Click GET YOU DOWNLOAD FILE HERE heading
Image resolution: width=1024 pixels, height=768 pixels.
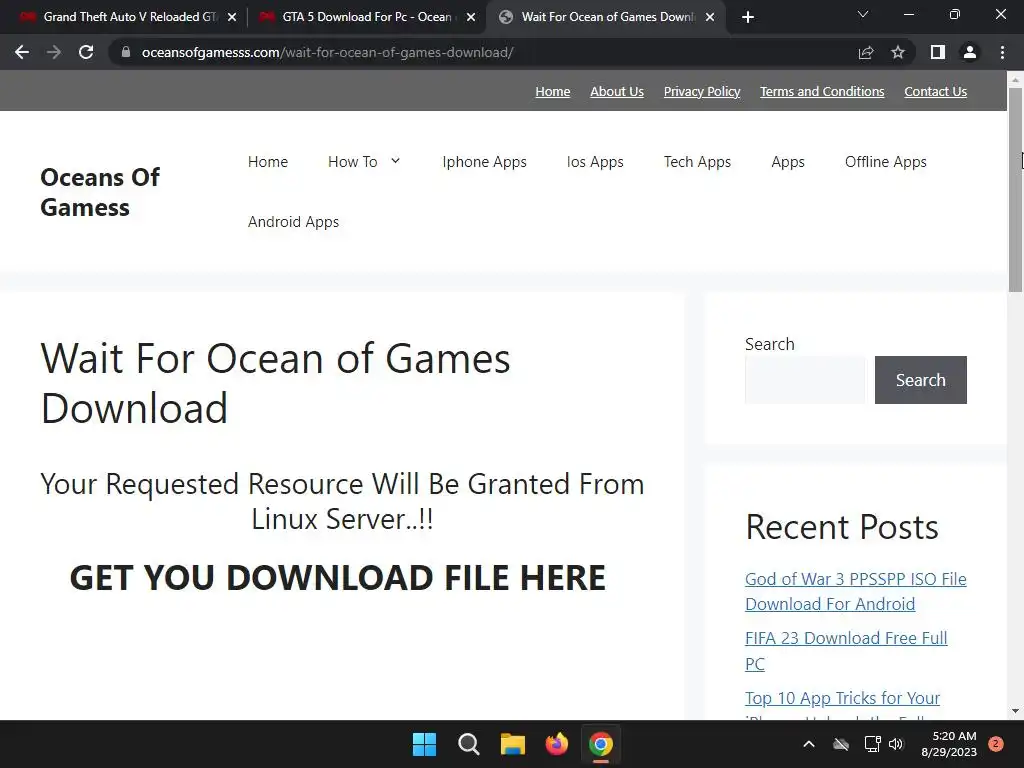click(338, 577)
